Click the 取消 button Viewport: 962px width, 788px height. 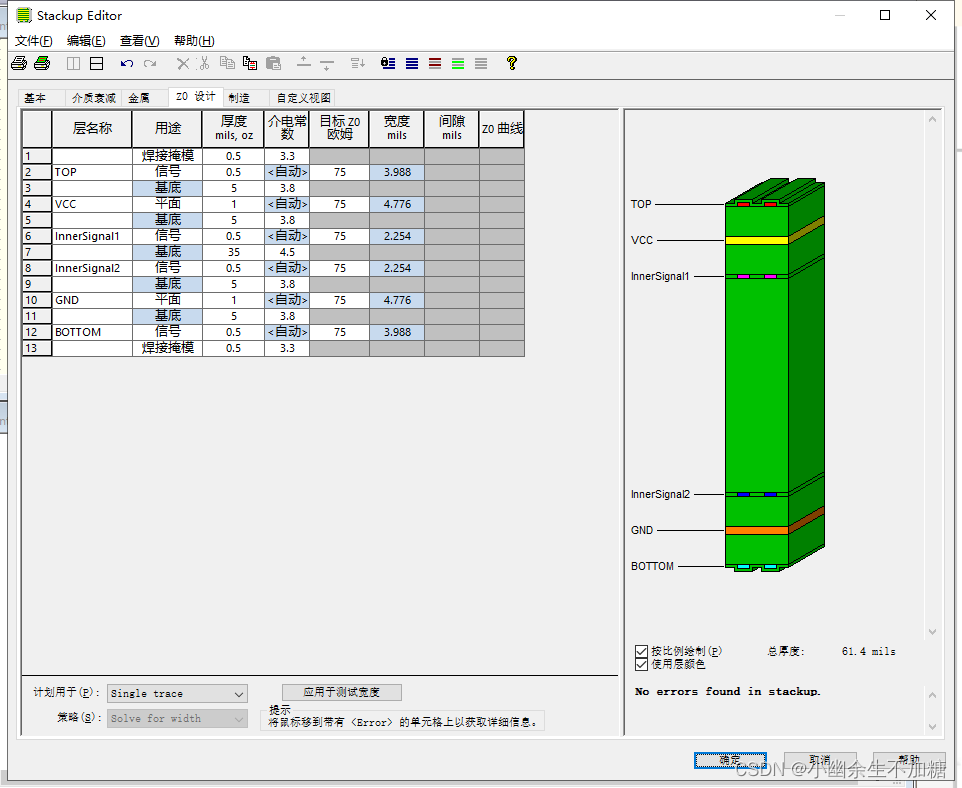pyautogui.click(x=820, y=760)
